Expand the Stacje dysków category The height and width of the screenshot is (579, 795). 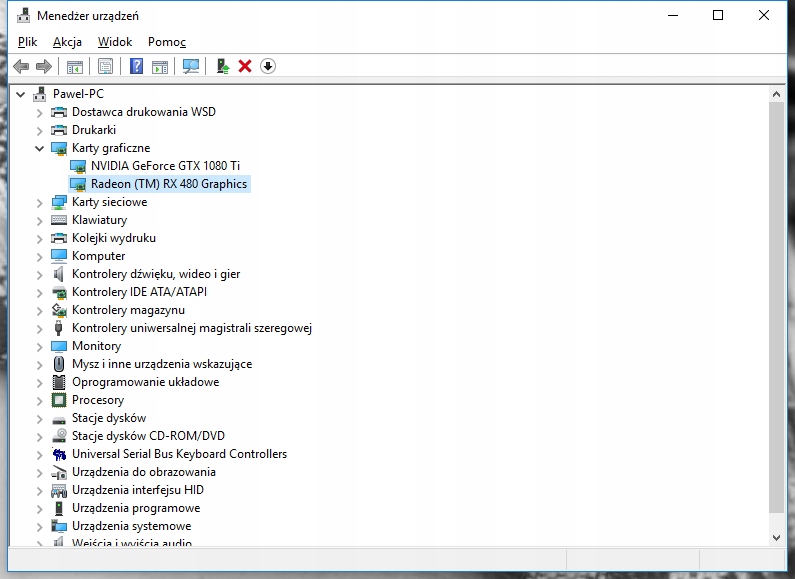tap(40, 419)
